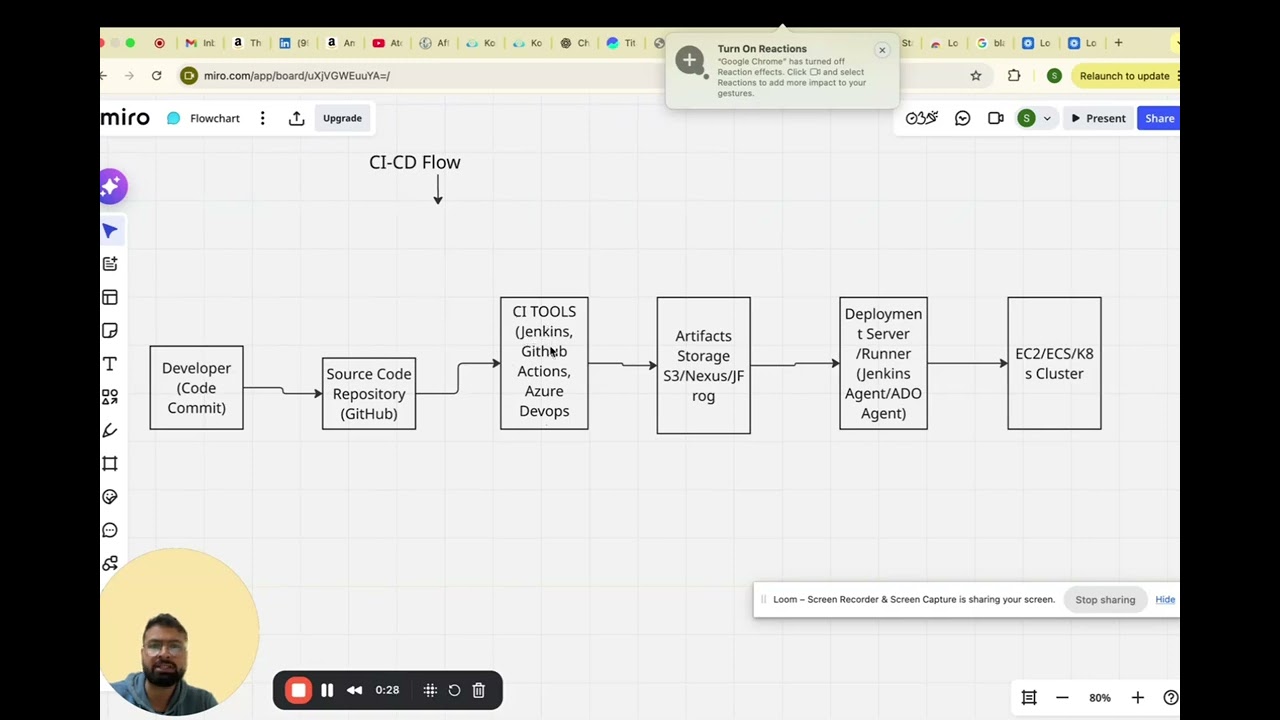Start a video call with camera icon

click(x=996, y=118)
